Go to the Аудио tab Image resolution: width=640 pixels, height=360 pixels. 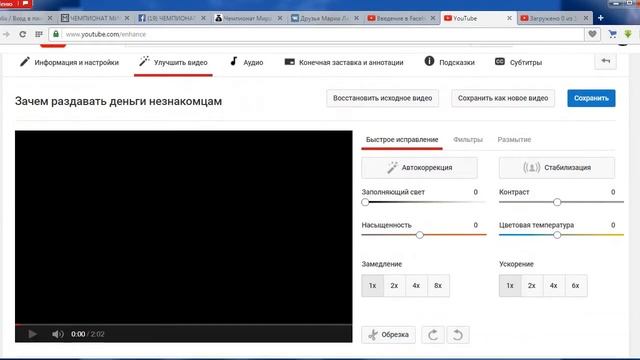click(247, 62)
